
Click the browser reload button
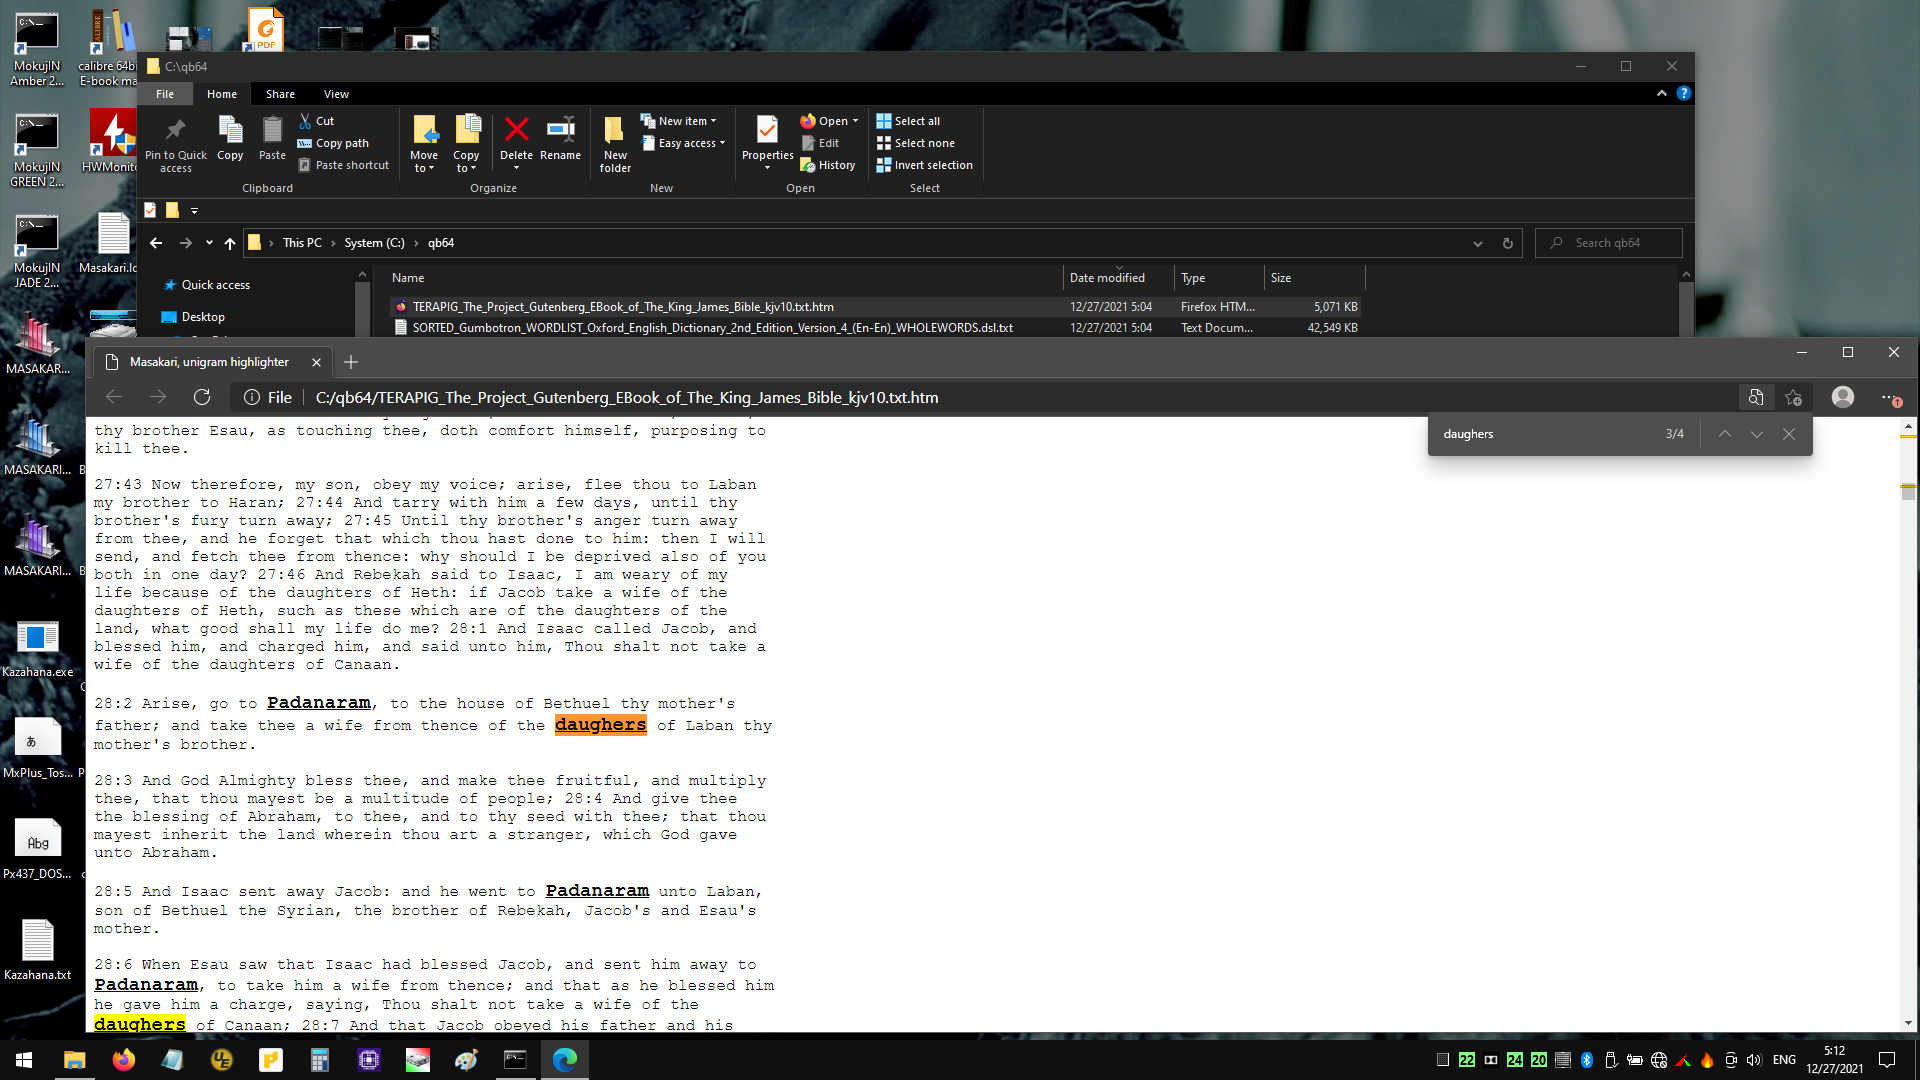coord(202,397)
